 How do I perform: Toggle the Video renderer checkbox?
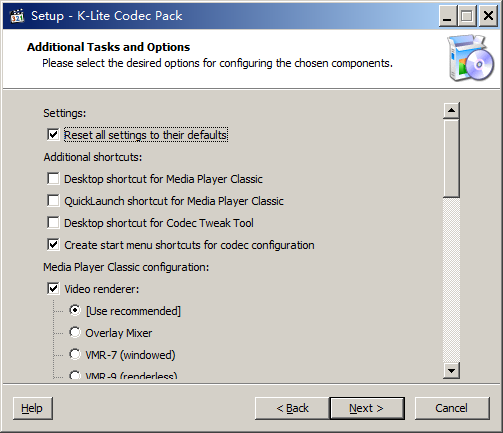[x=53, y=289]
